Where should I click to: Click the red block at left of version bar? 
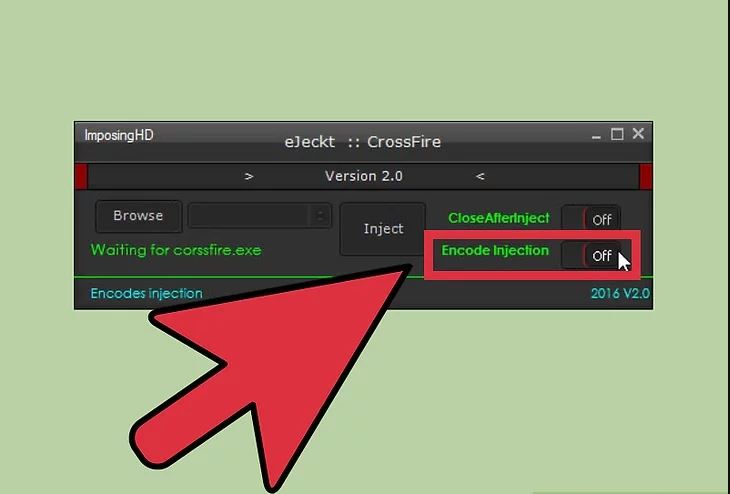pos(81,176)
